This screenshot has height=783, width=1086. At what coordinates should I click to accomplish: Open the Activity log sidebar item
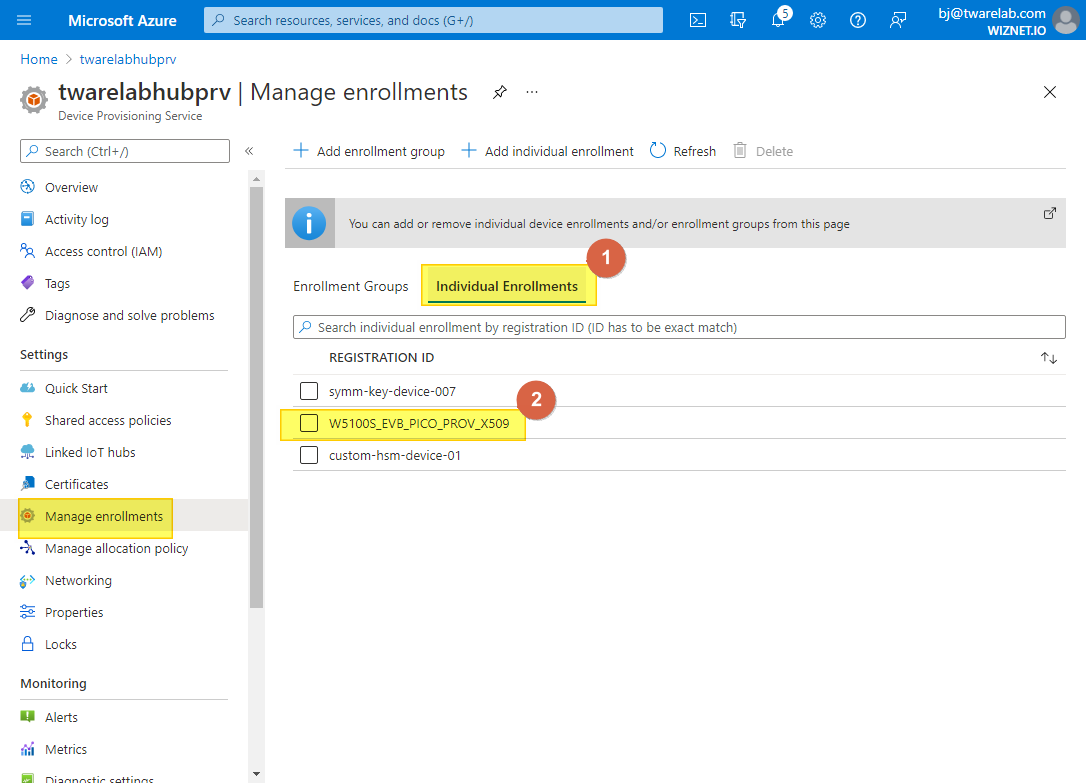(x=77, y=219)
